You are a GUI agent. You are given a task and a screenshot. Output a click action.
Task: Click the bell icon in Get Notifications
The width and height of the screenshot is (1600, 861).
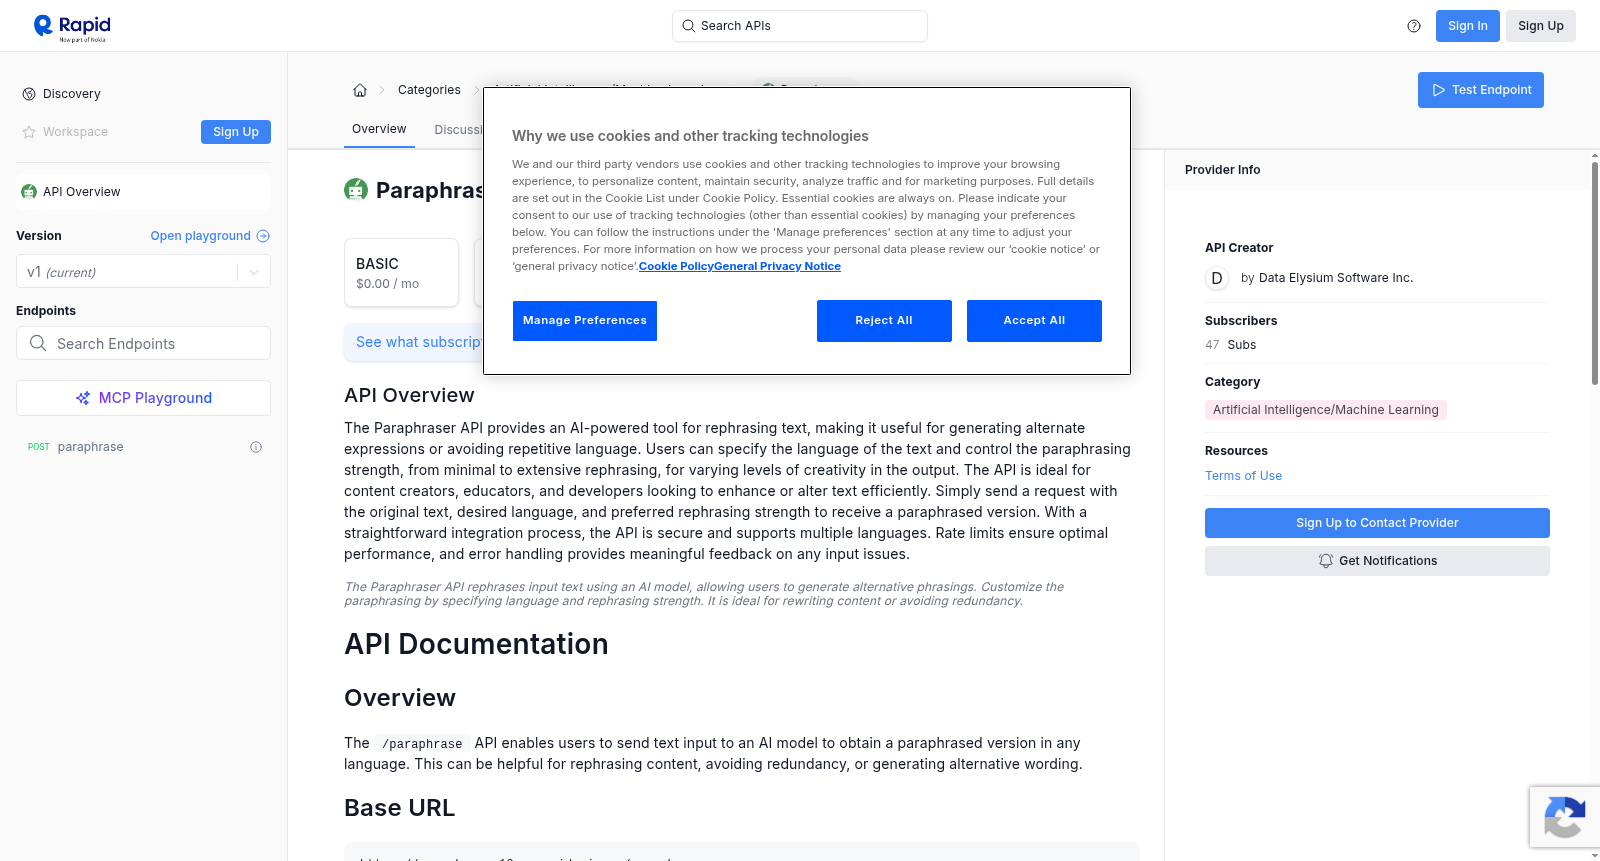[1326, 561]
